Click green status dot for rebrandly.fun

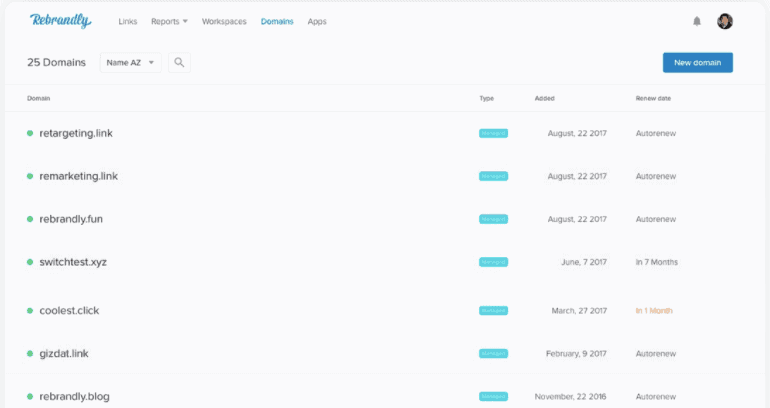30,219
